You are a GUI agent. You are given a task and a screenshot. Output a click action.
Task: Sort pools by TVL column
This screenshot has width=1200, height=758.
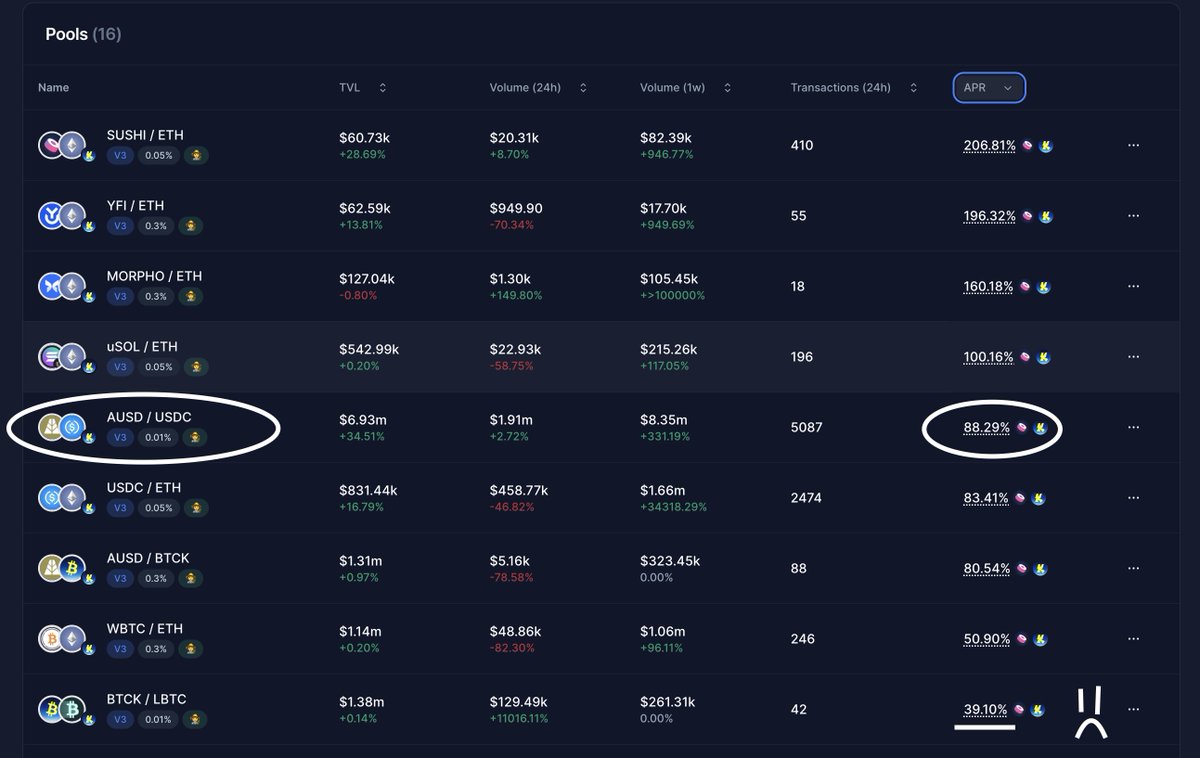coord(363,88)
